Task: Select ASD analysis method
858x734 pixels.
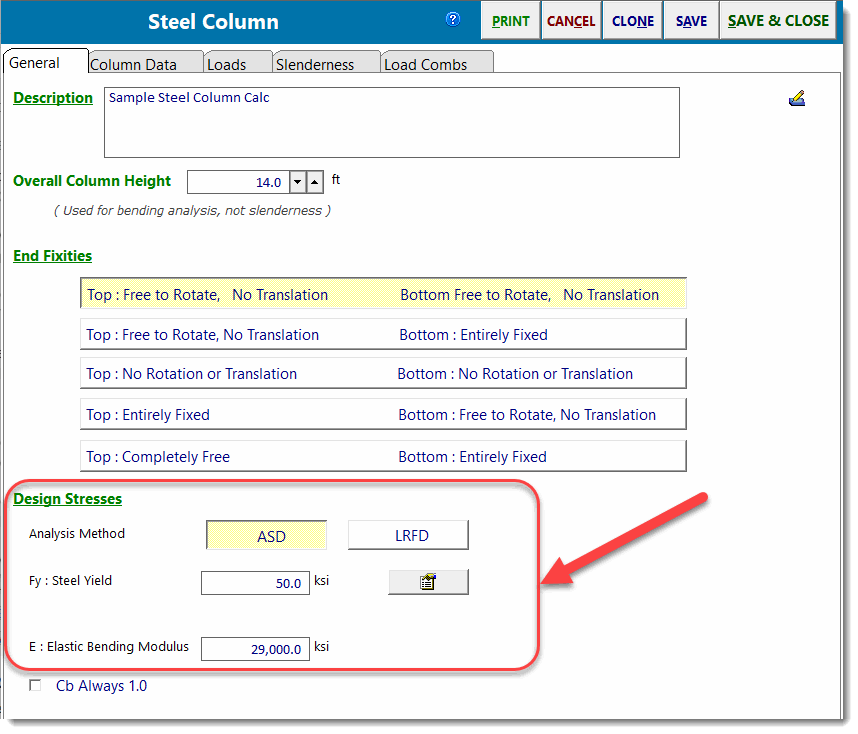Action: 267,536
